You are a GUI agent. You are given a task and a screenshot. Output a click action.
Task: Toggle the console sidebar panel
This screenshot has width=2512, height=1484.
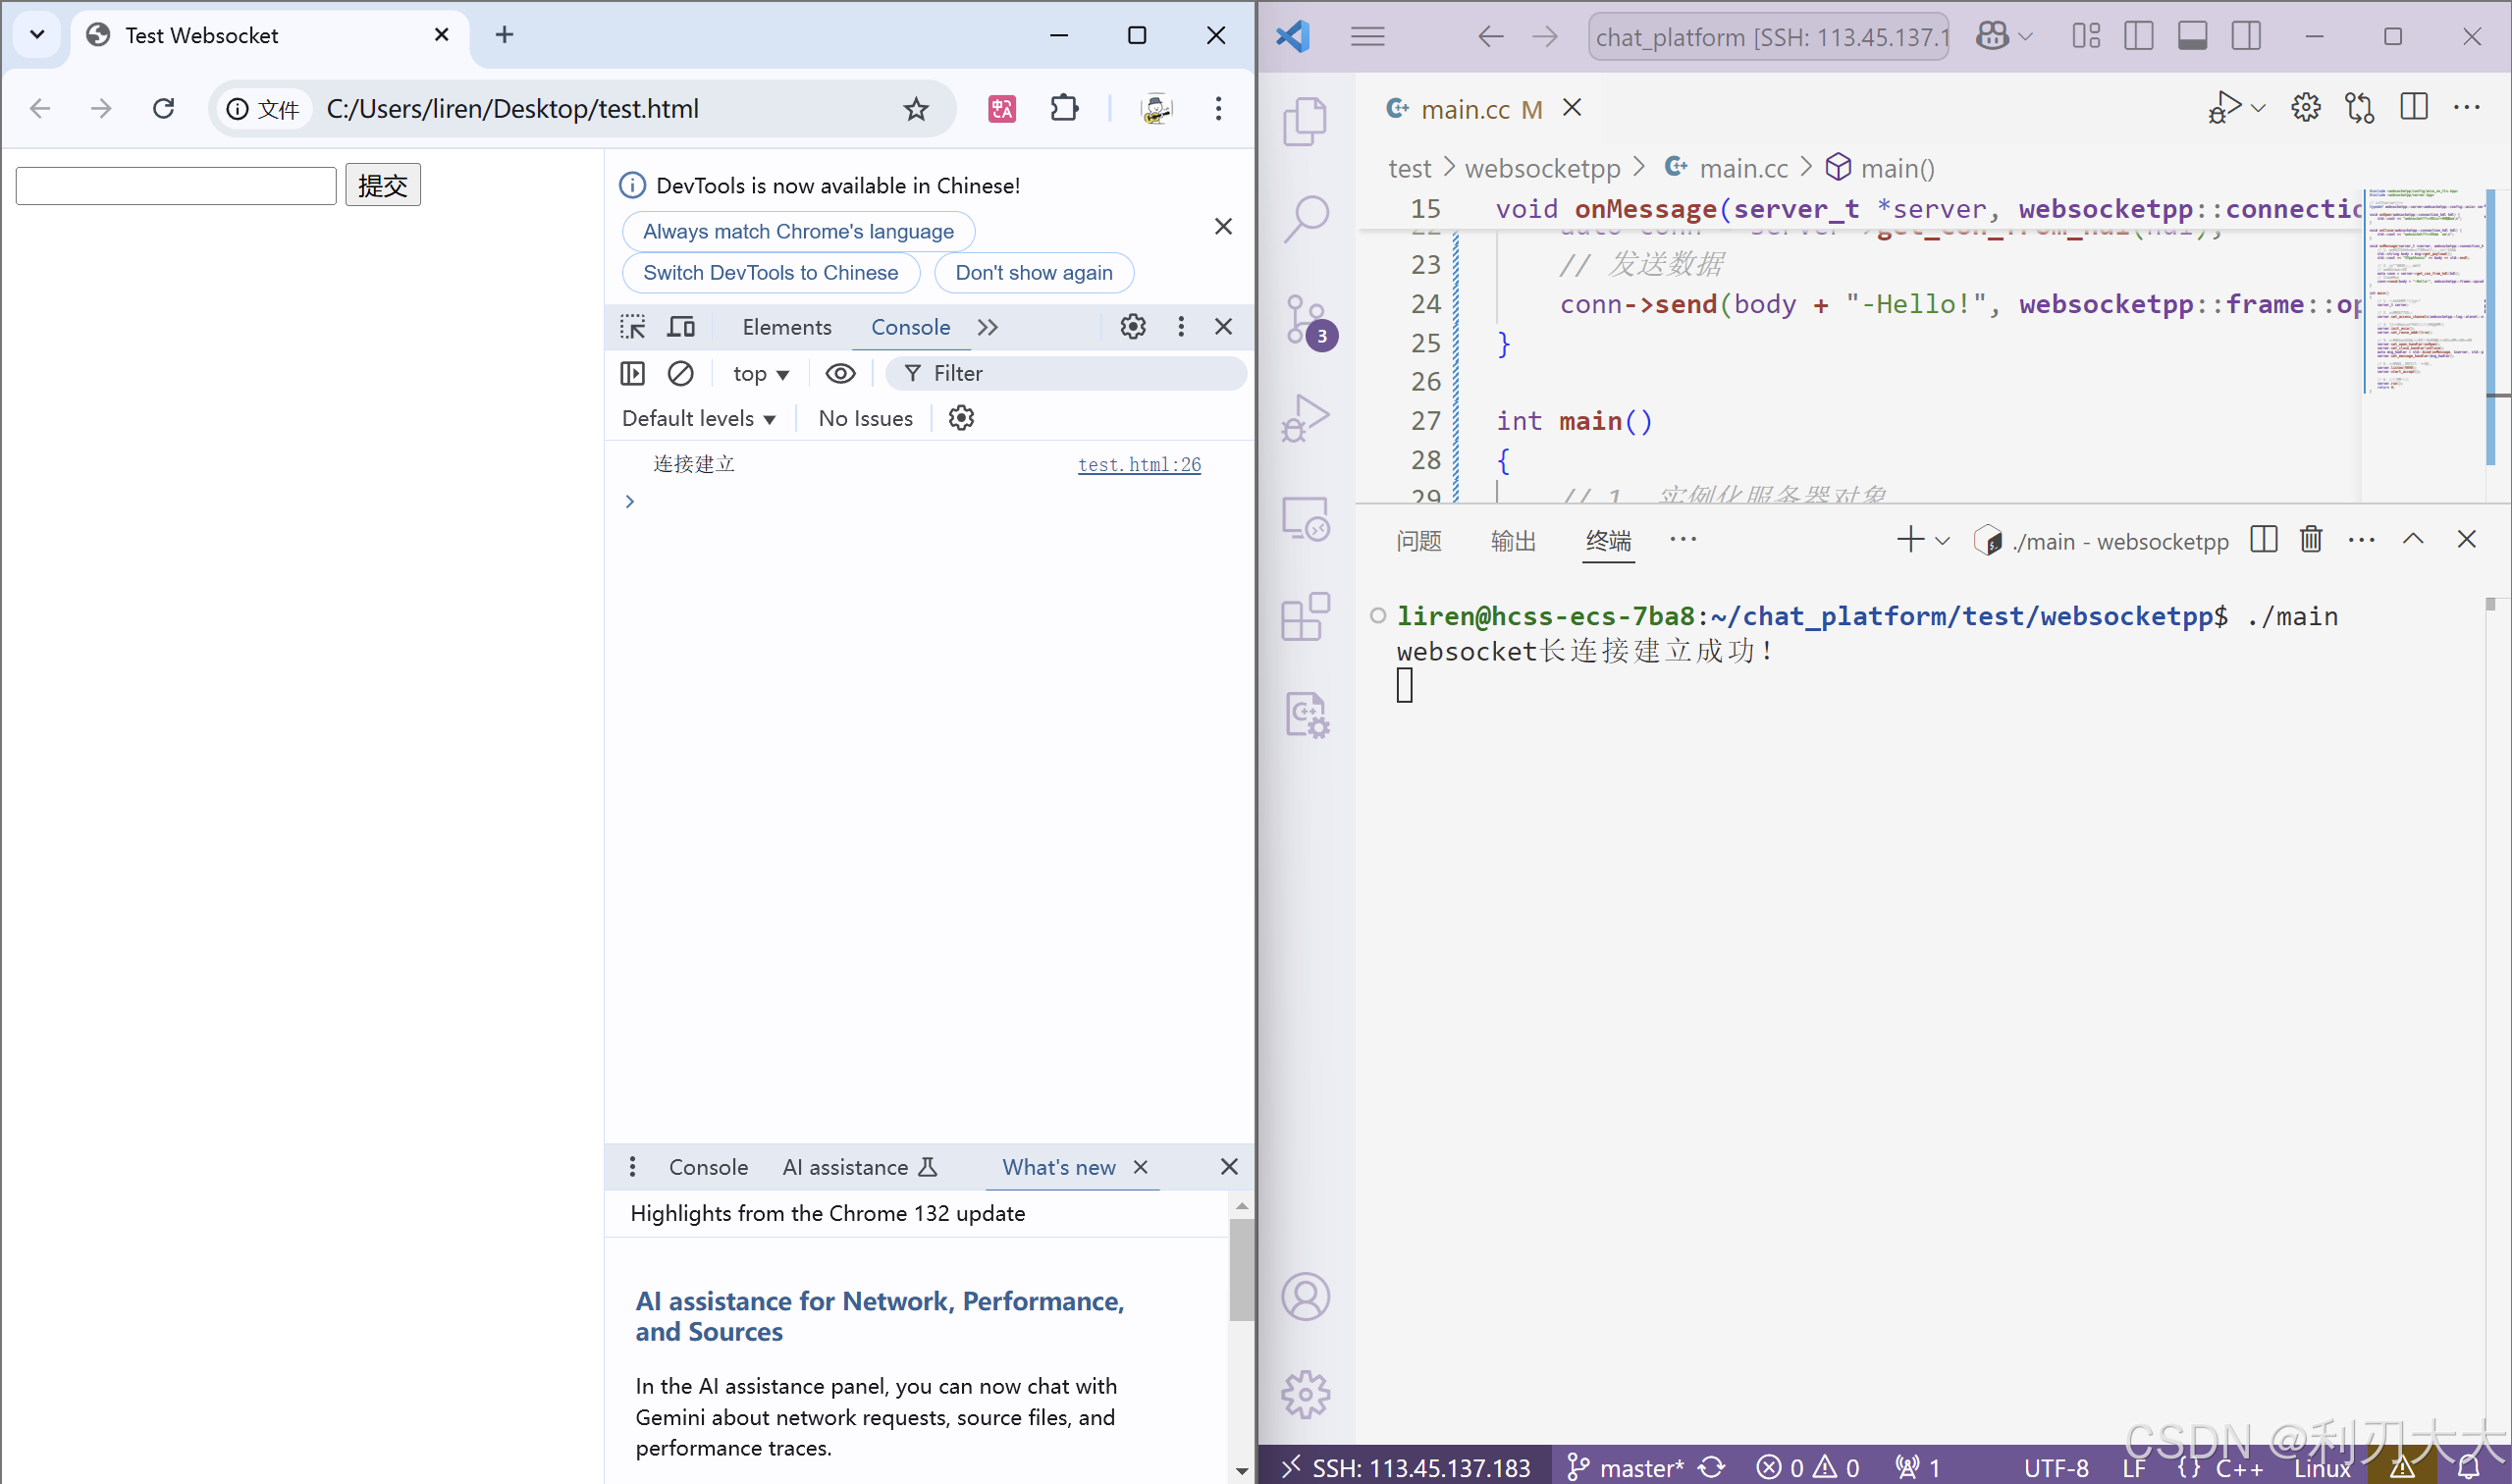click(x=633, y=373)
